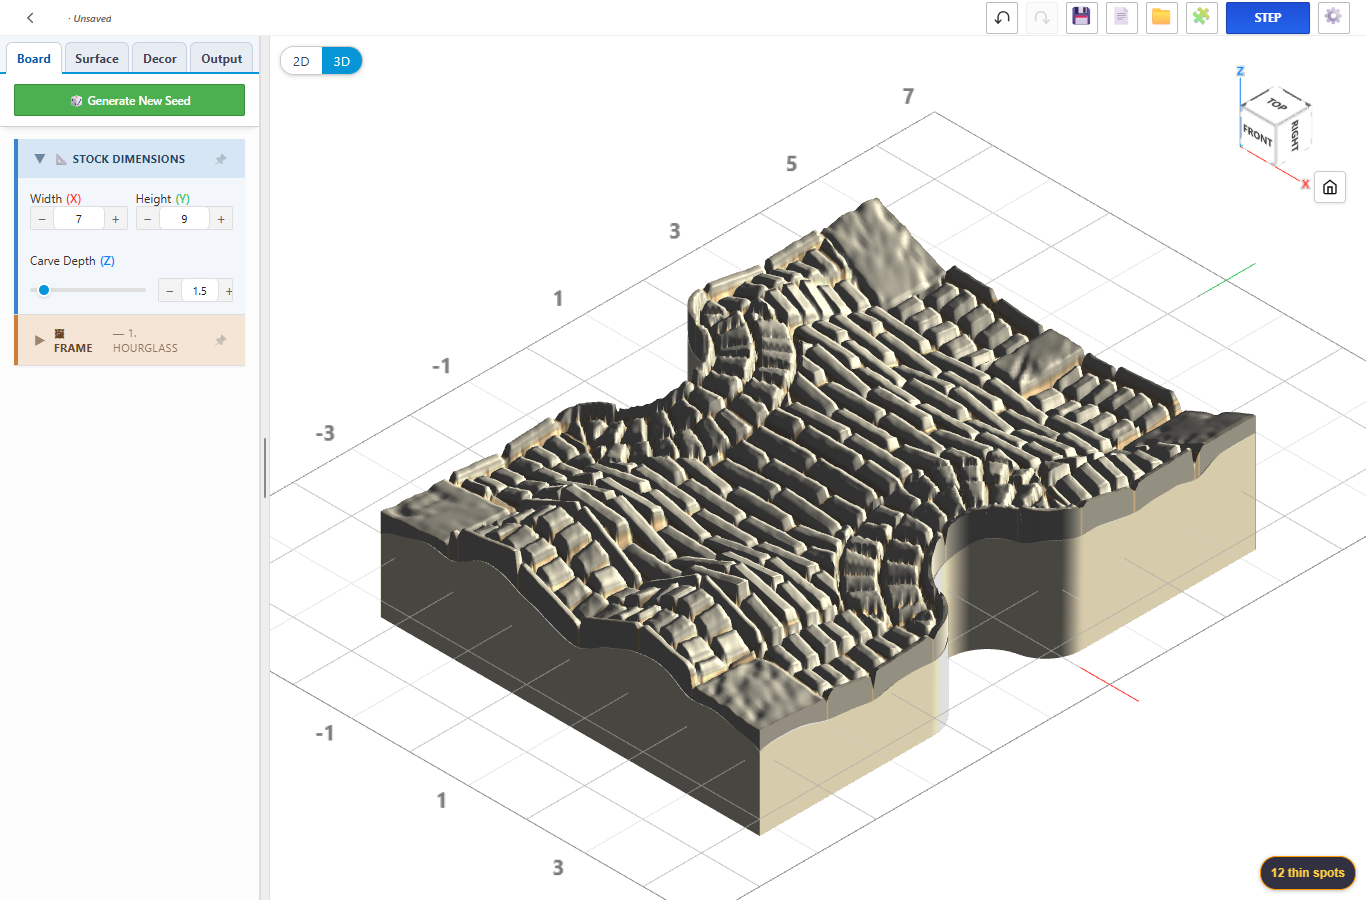1366x900 pixels.
Task: Click the Frame section icon
Action: tap(60, 333)
